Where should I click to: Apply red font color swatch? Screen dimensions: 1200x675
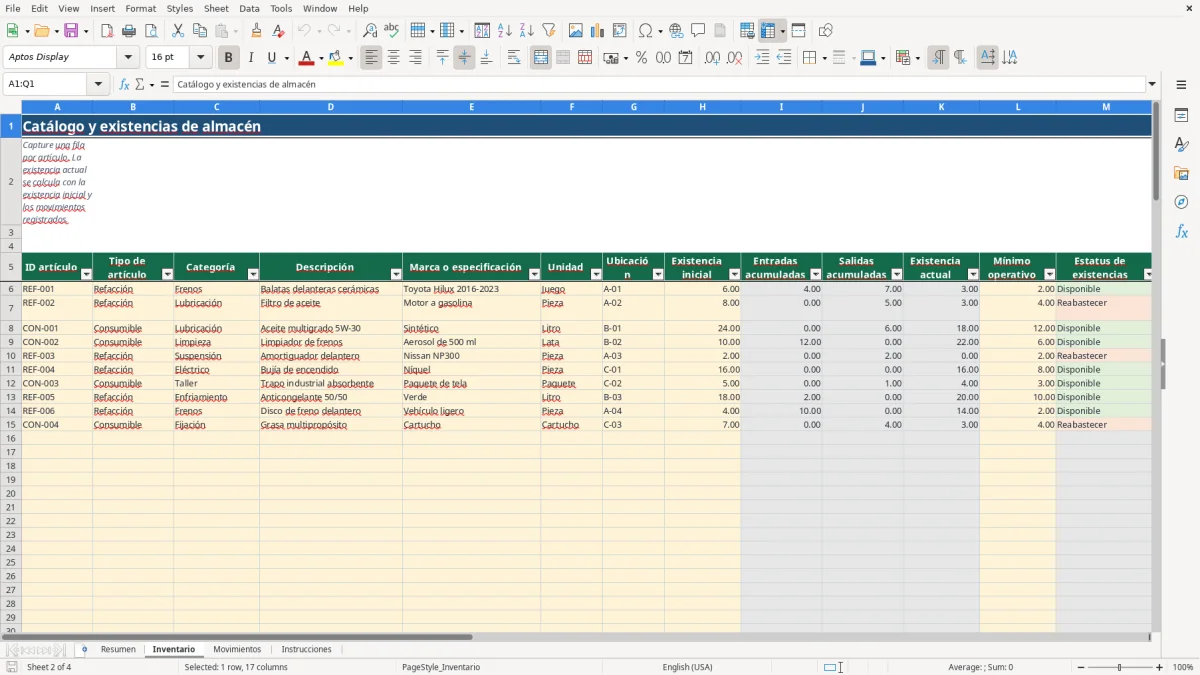tap(307, 58)
